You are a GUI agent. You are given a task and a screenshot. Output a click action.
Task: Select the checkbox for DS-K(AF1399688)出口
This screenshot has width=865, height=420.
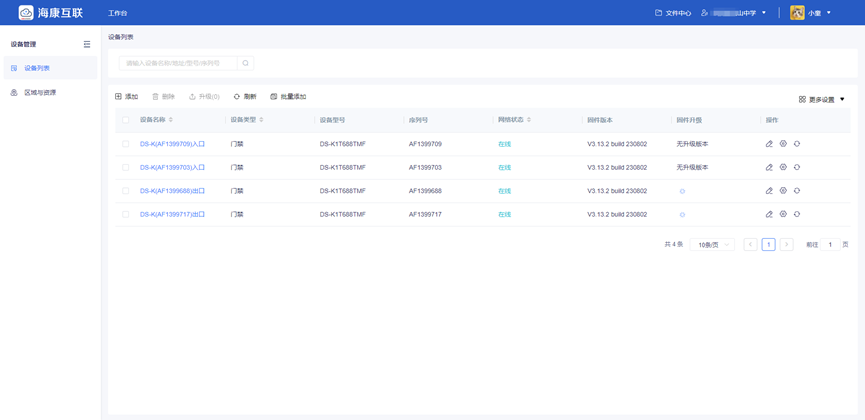pyautogui.click(x=125, y=191)
